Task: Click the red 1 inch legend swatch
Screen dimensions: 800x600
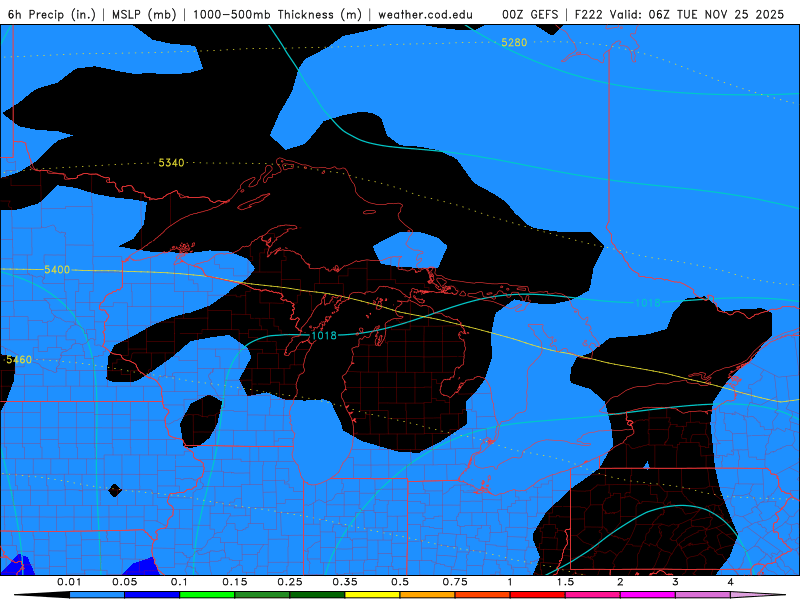Action: point(538,595)
